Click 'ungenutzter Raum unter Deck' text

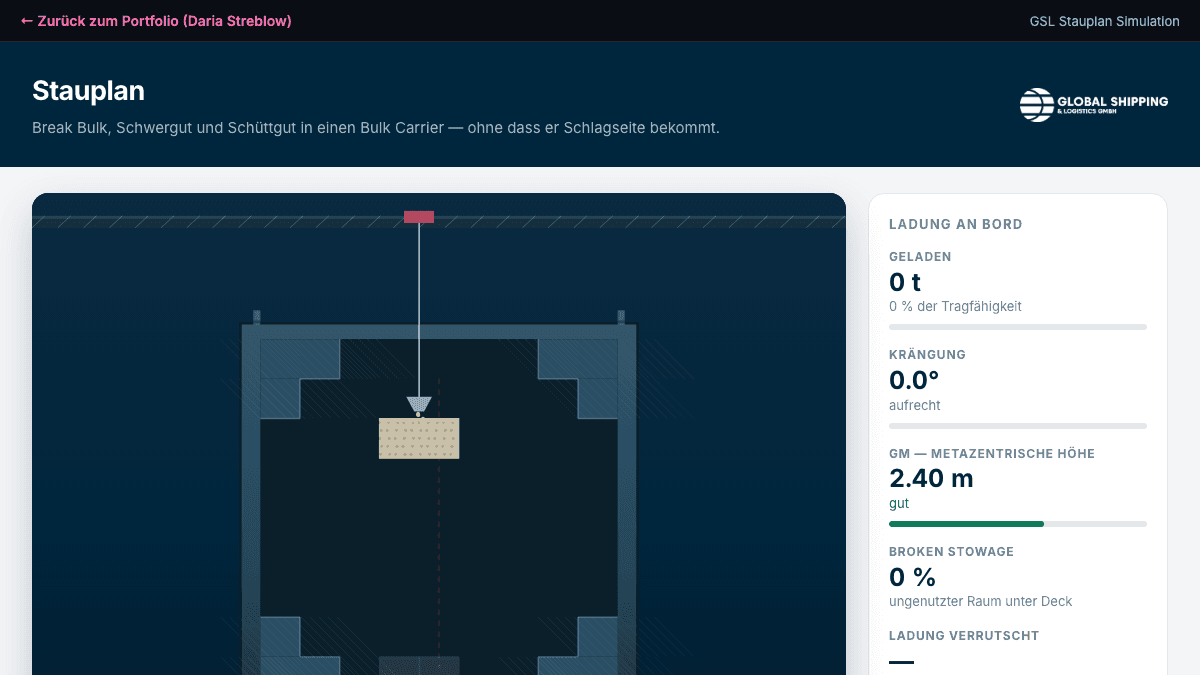tap(980, 601)
